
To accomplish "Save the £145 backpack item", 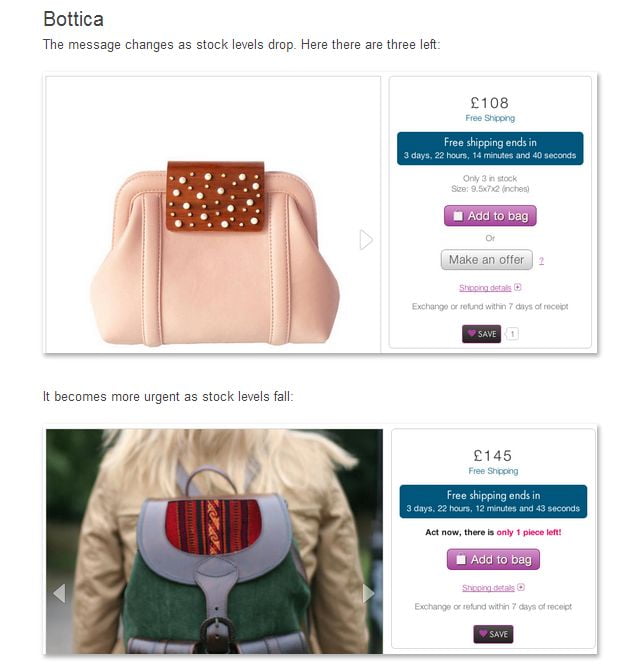I will coord(493,634).
